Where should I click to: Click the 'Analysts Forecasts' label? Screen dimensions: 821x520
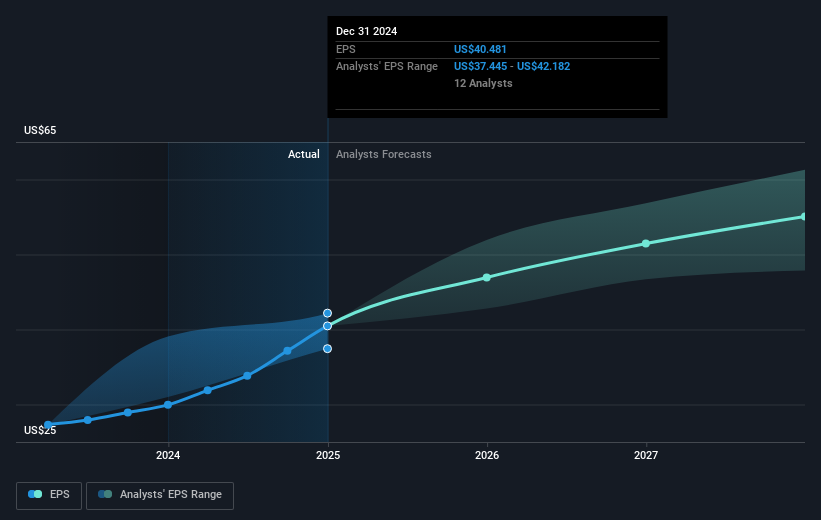click(x=384, y=154)
